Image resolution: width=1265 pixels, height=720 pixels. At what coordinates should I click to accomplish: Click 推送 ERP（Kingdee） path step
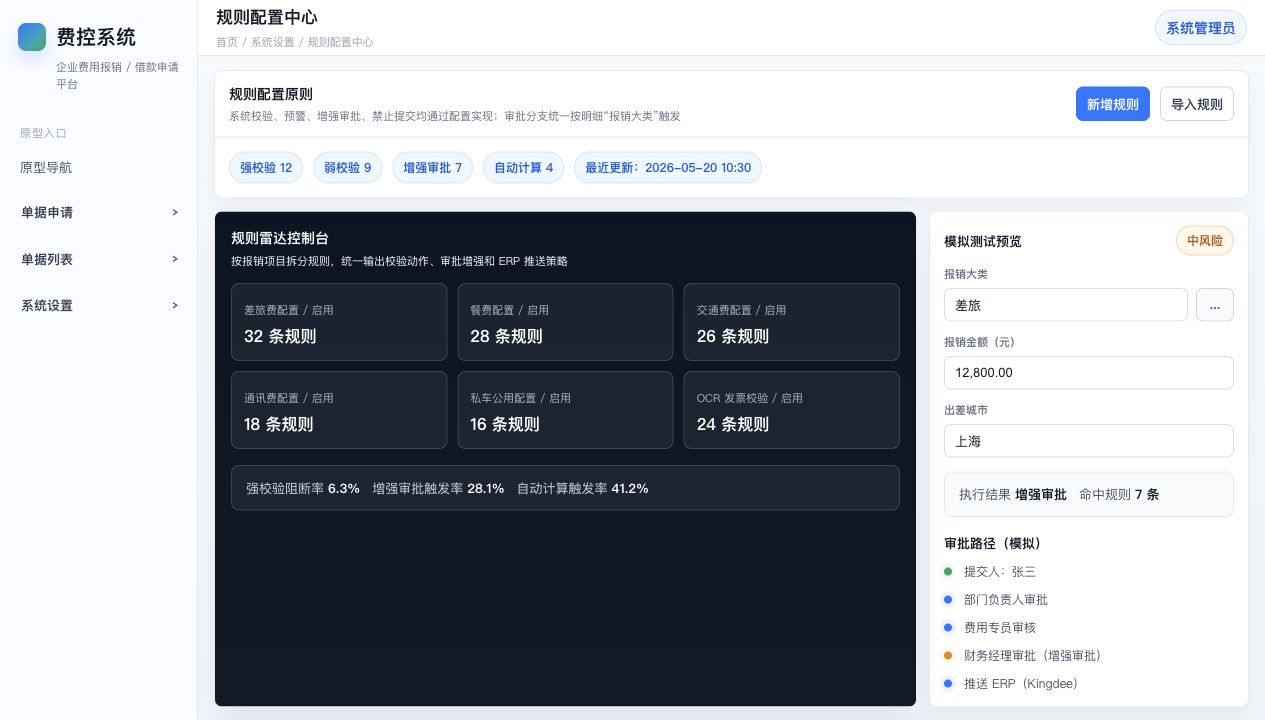pos(1021,684)
